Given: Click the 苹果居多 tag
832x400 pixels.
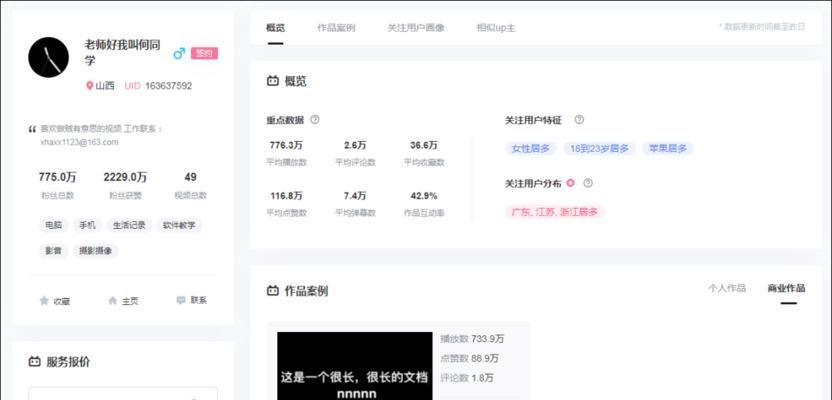Looking at the screenshot, I should pos(668,149).
